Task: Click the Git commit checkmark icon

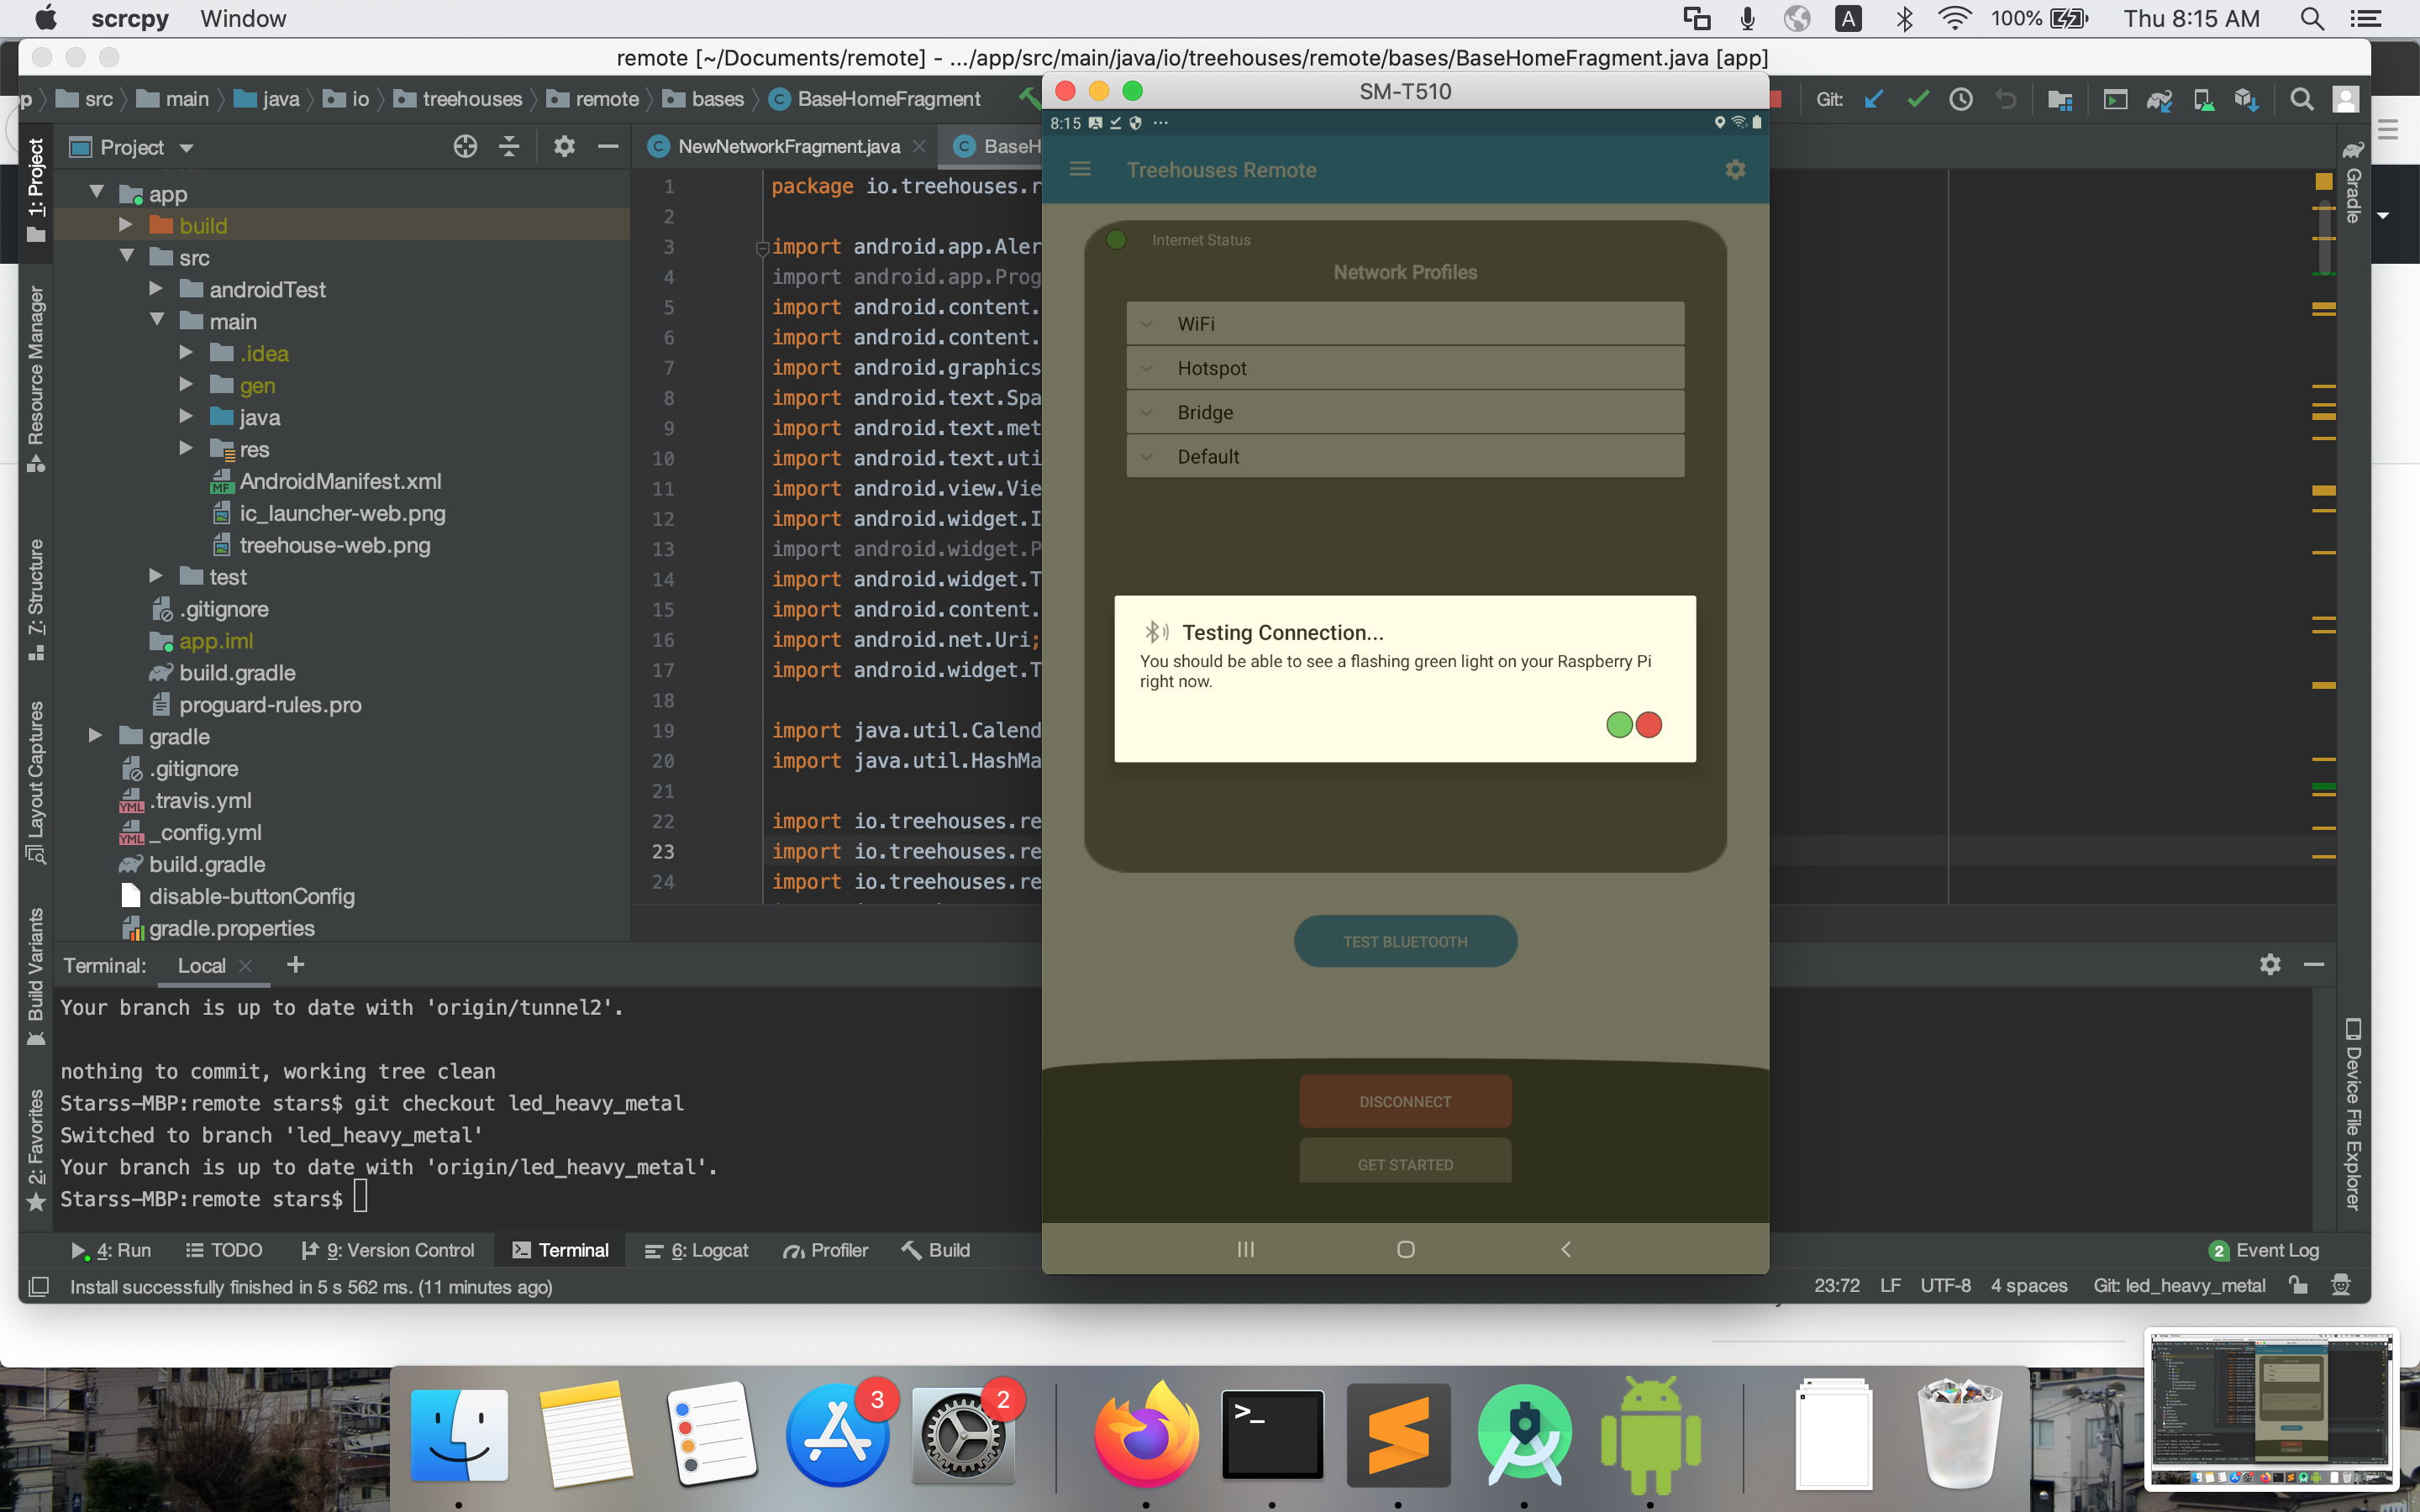Action: click(x=1917, y=99)
